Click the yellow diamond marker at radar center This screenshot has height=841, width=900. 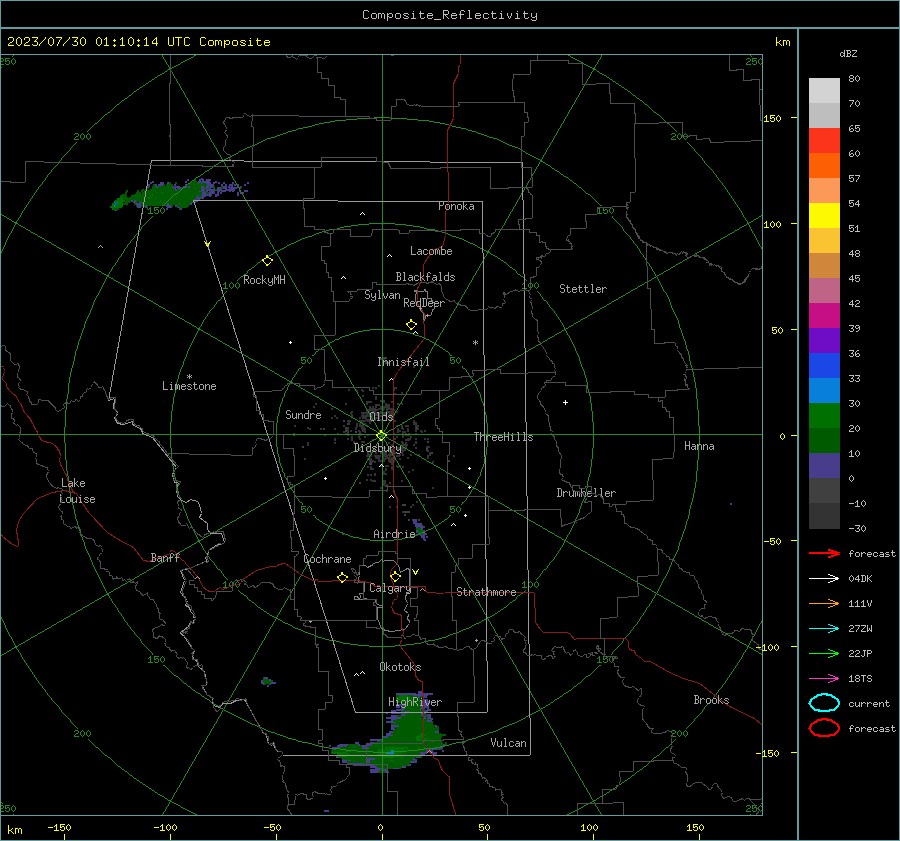pyautogui.click(x=381, y=436)
